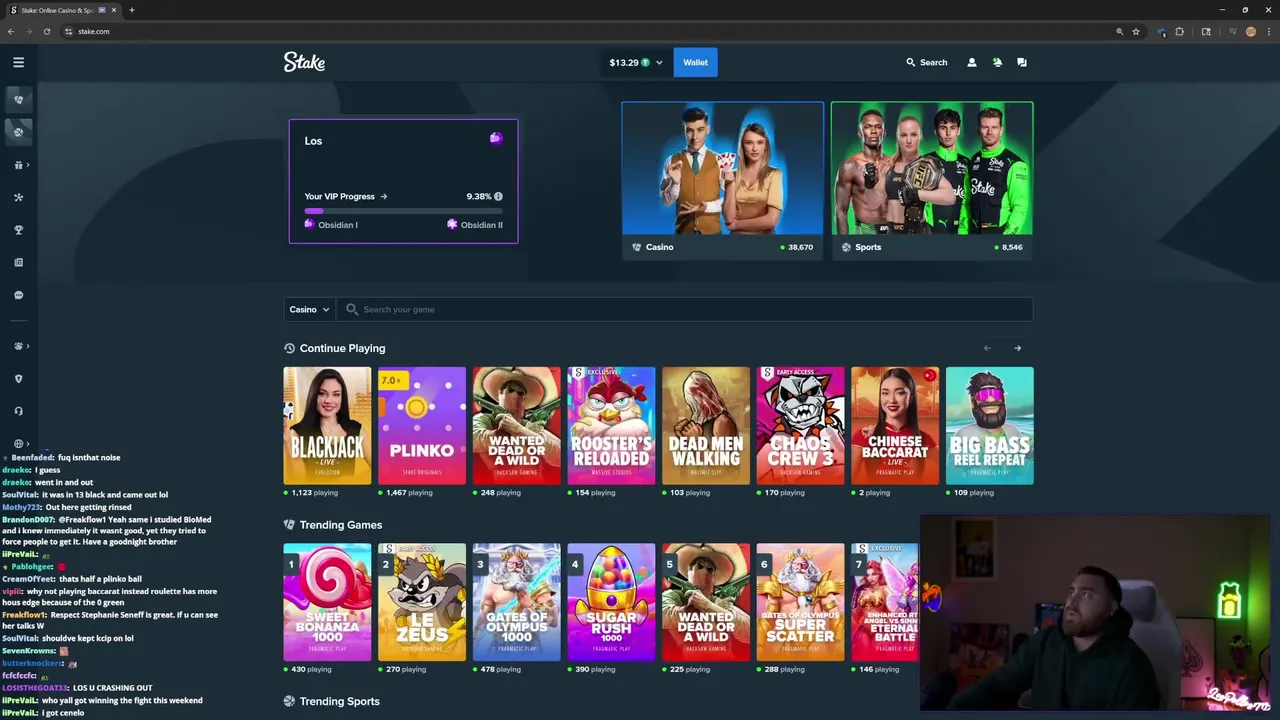
Task: Open Wanted Dead or a Wild trending tile
Action: [705, 602]
